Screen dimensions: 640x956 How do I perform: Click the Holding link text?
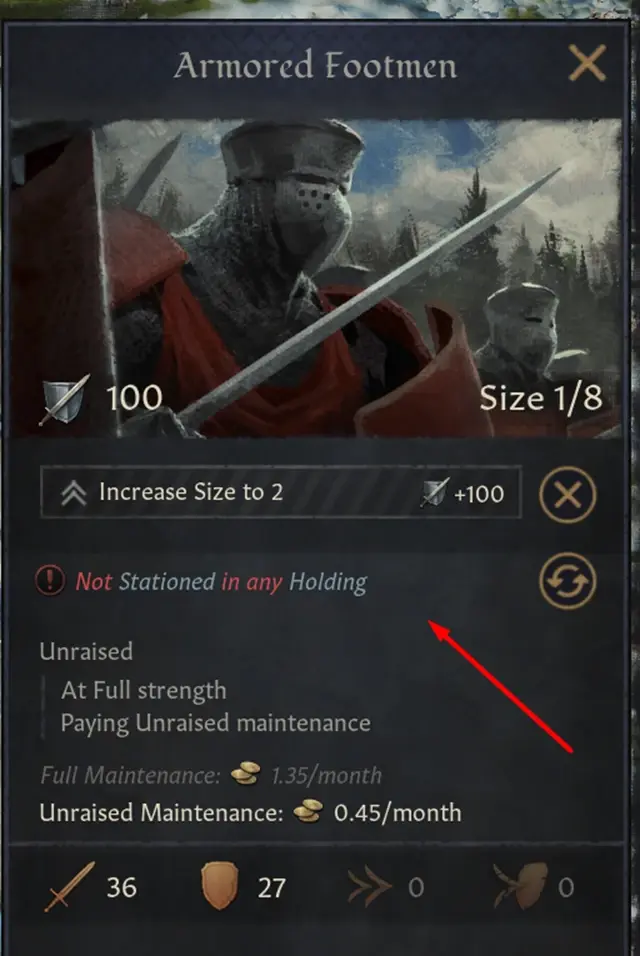(328, 582)
